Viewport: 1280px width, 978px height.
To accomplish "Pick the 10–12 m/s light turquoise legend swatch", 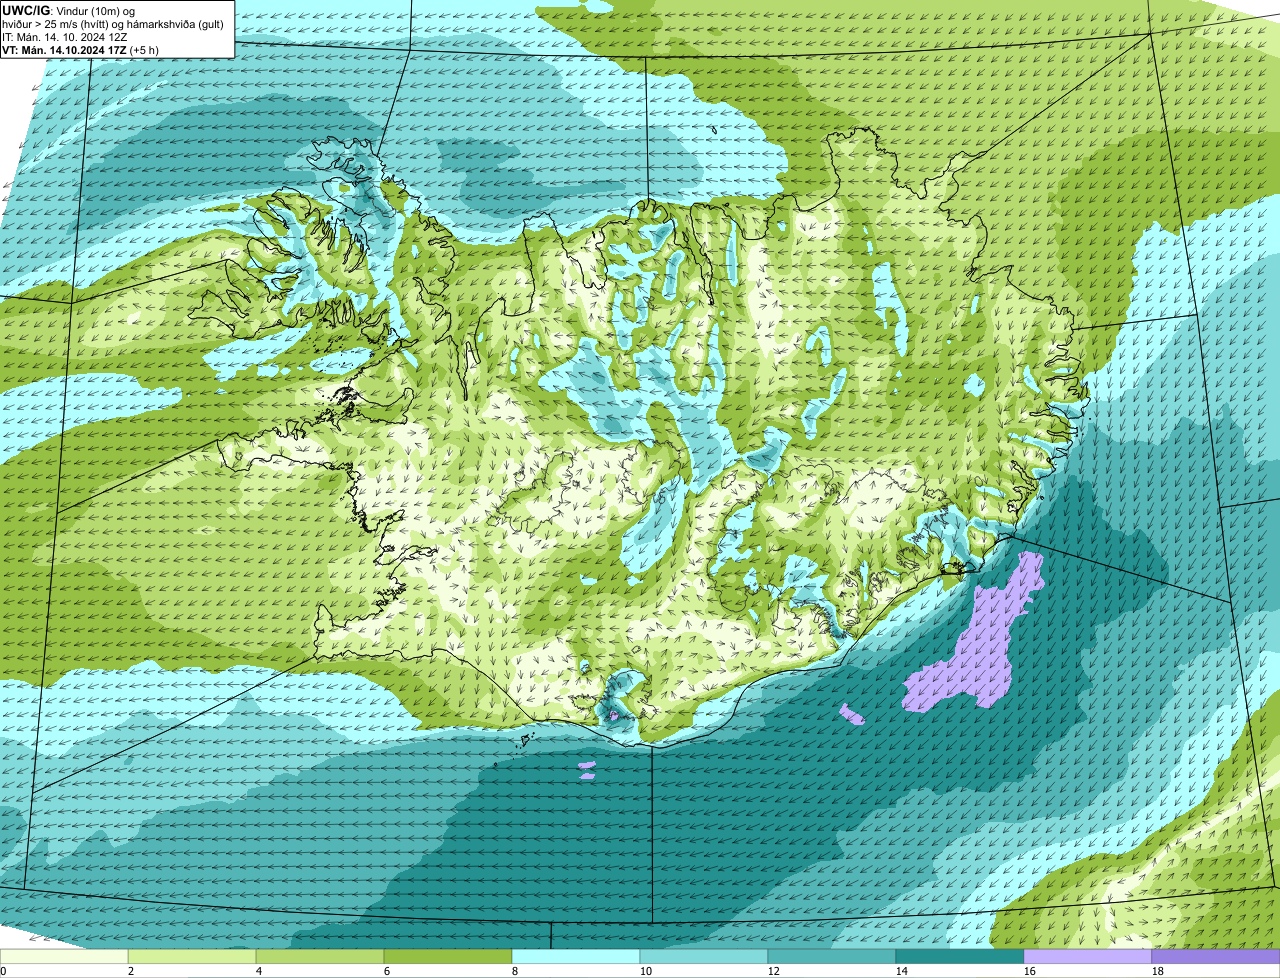I will [704, 957].
